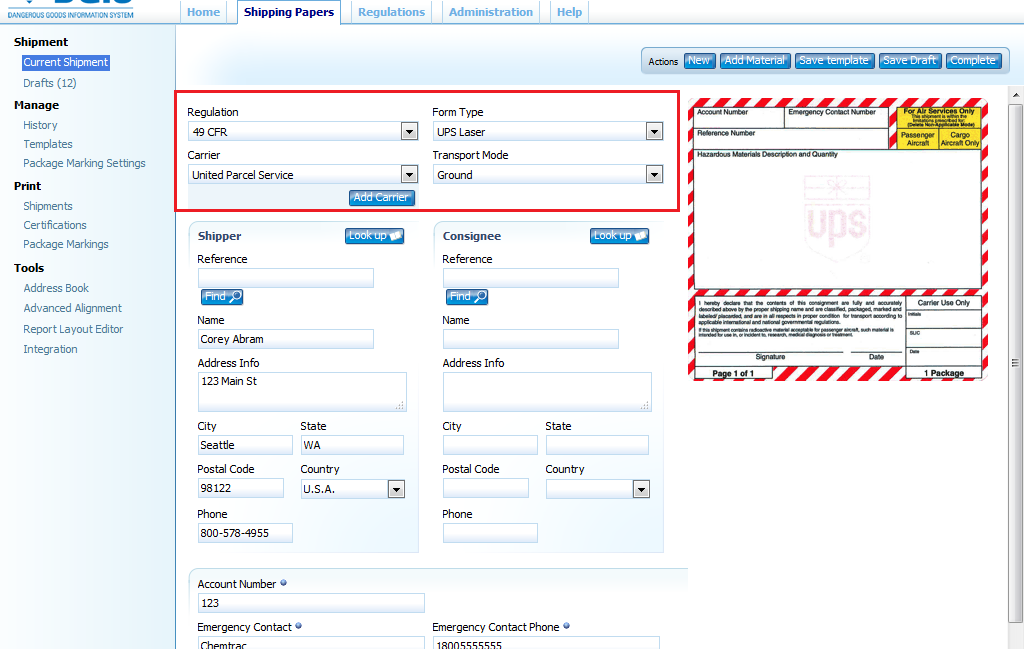Click the Consignee Look up book icon button
Screen dimensions: 1024x649
click(x=620, y=236)
